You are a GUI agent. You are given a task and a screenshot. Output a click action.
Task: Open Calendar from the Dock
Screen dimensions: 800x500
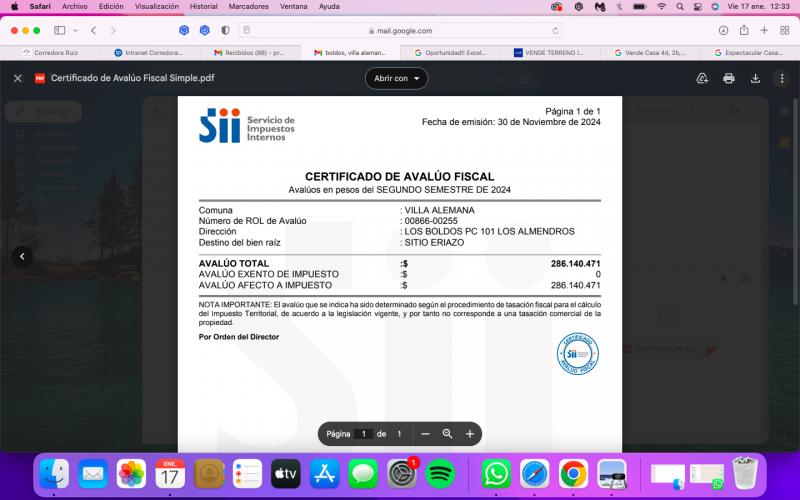[170, 474]
